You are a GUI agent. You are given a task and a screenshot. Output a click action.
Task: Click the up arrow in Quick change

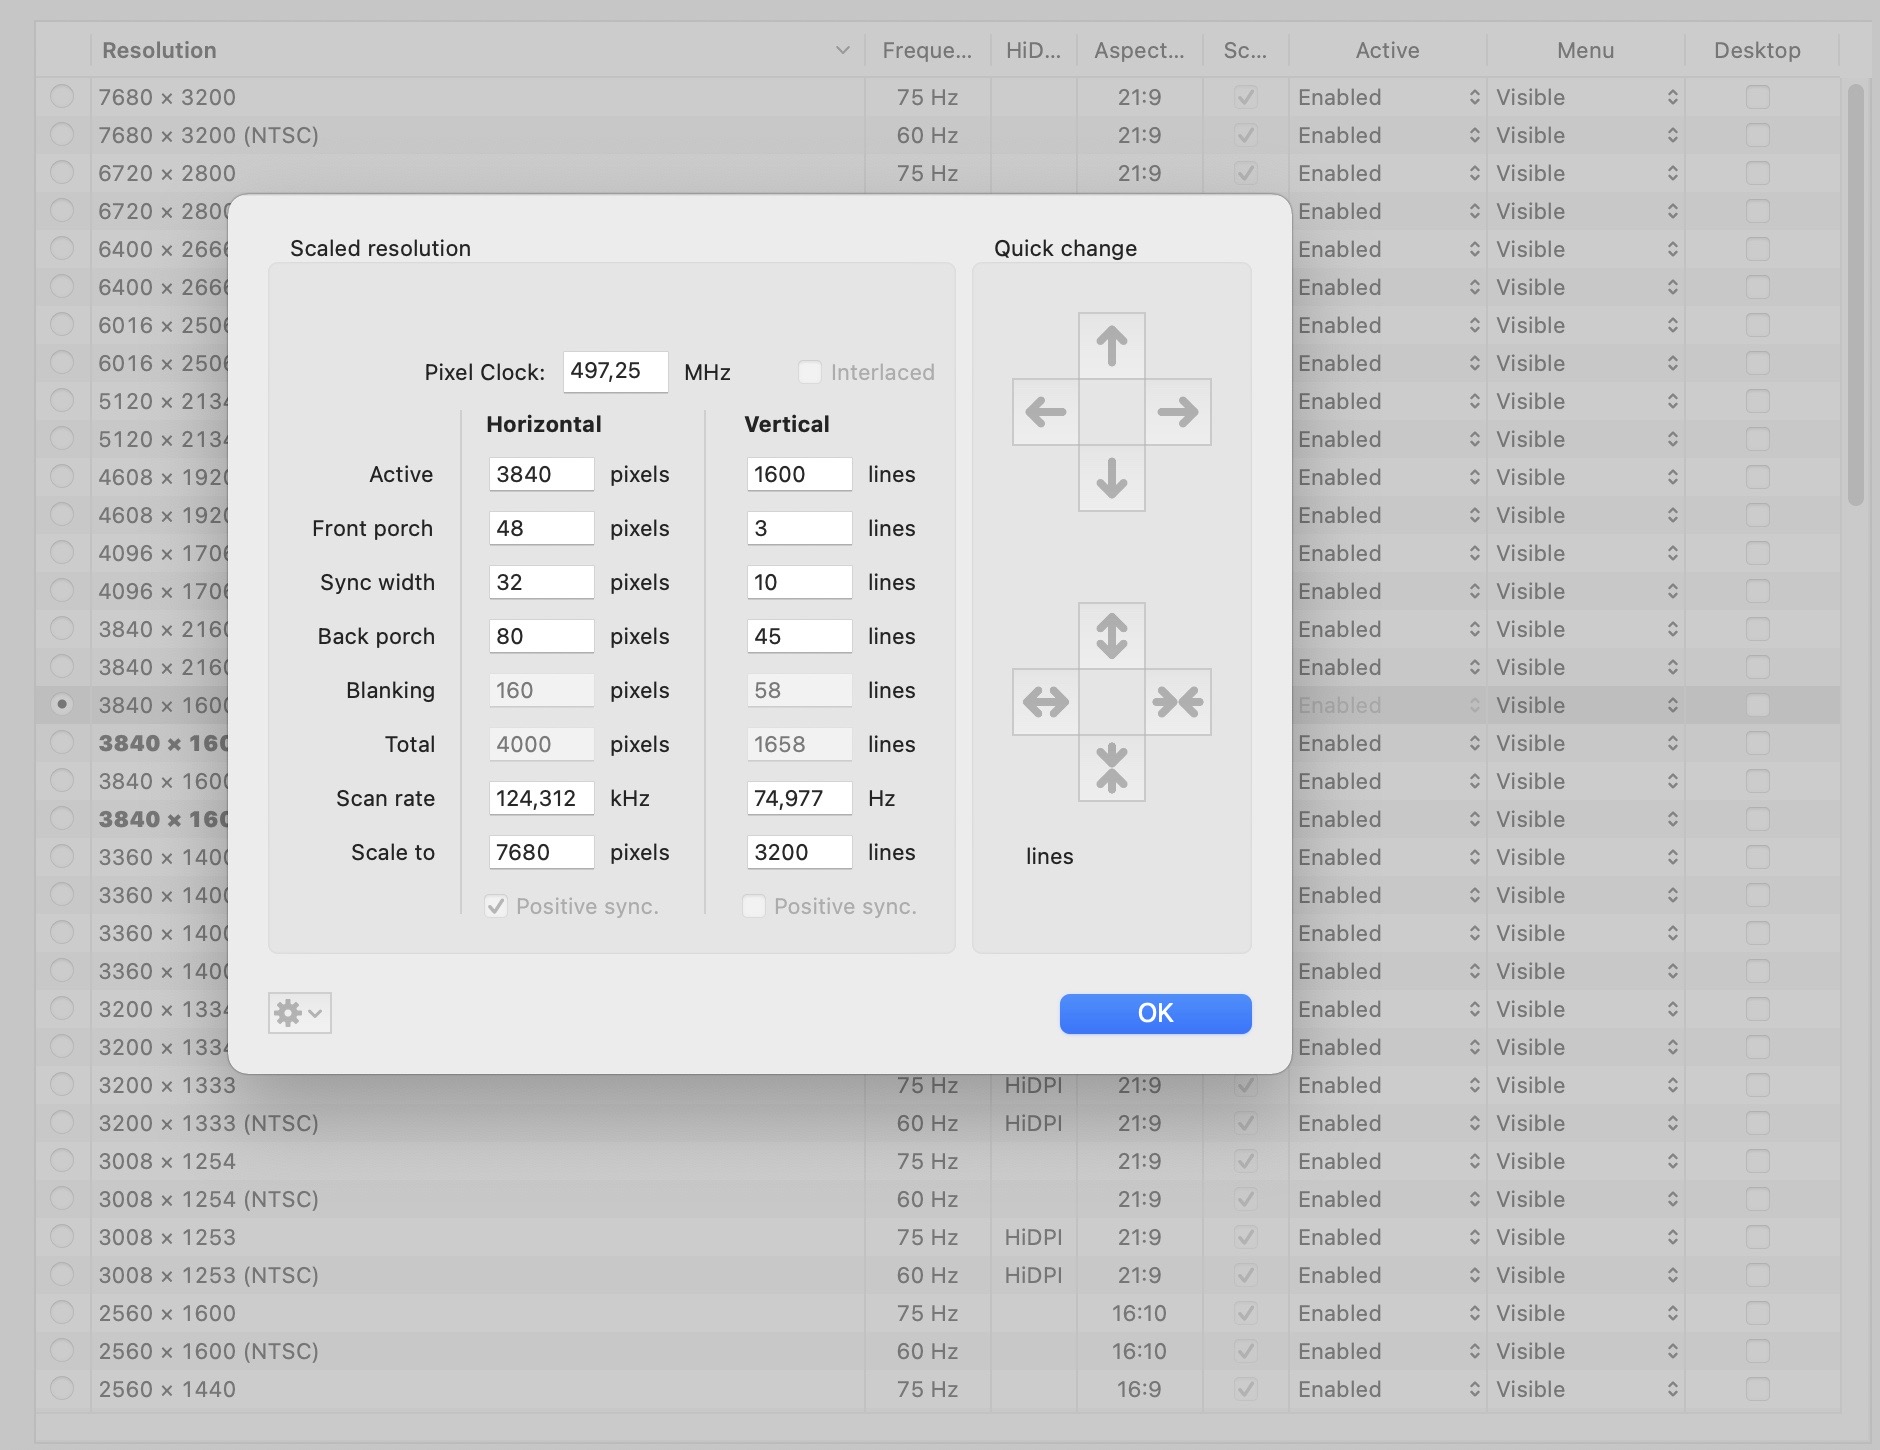coord(1111,344)
